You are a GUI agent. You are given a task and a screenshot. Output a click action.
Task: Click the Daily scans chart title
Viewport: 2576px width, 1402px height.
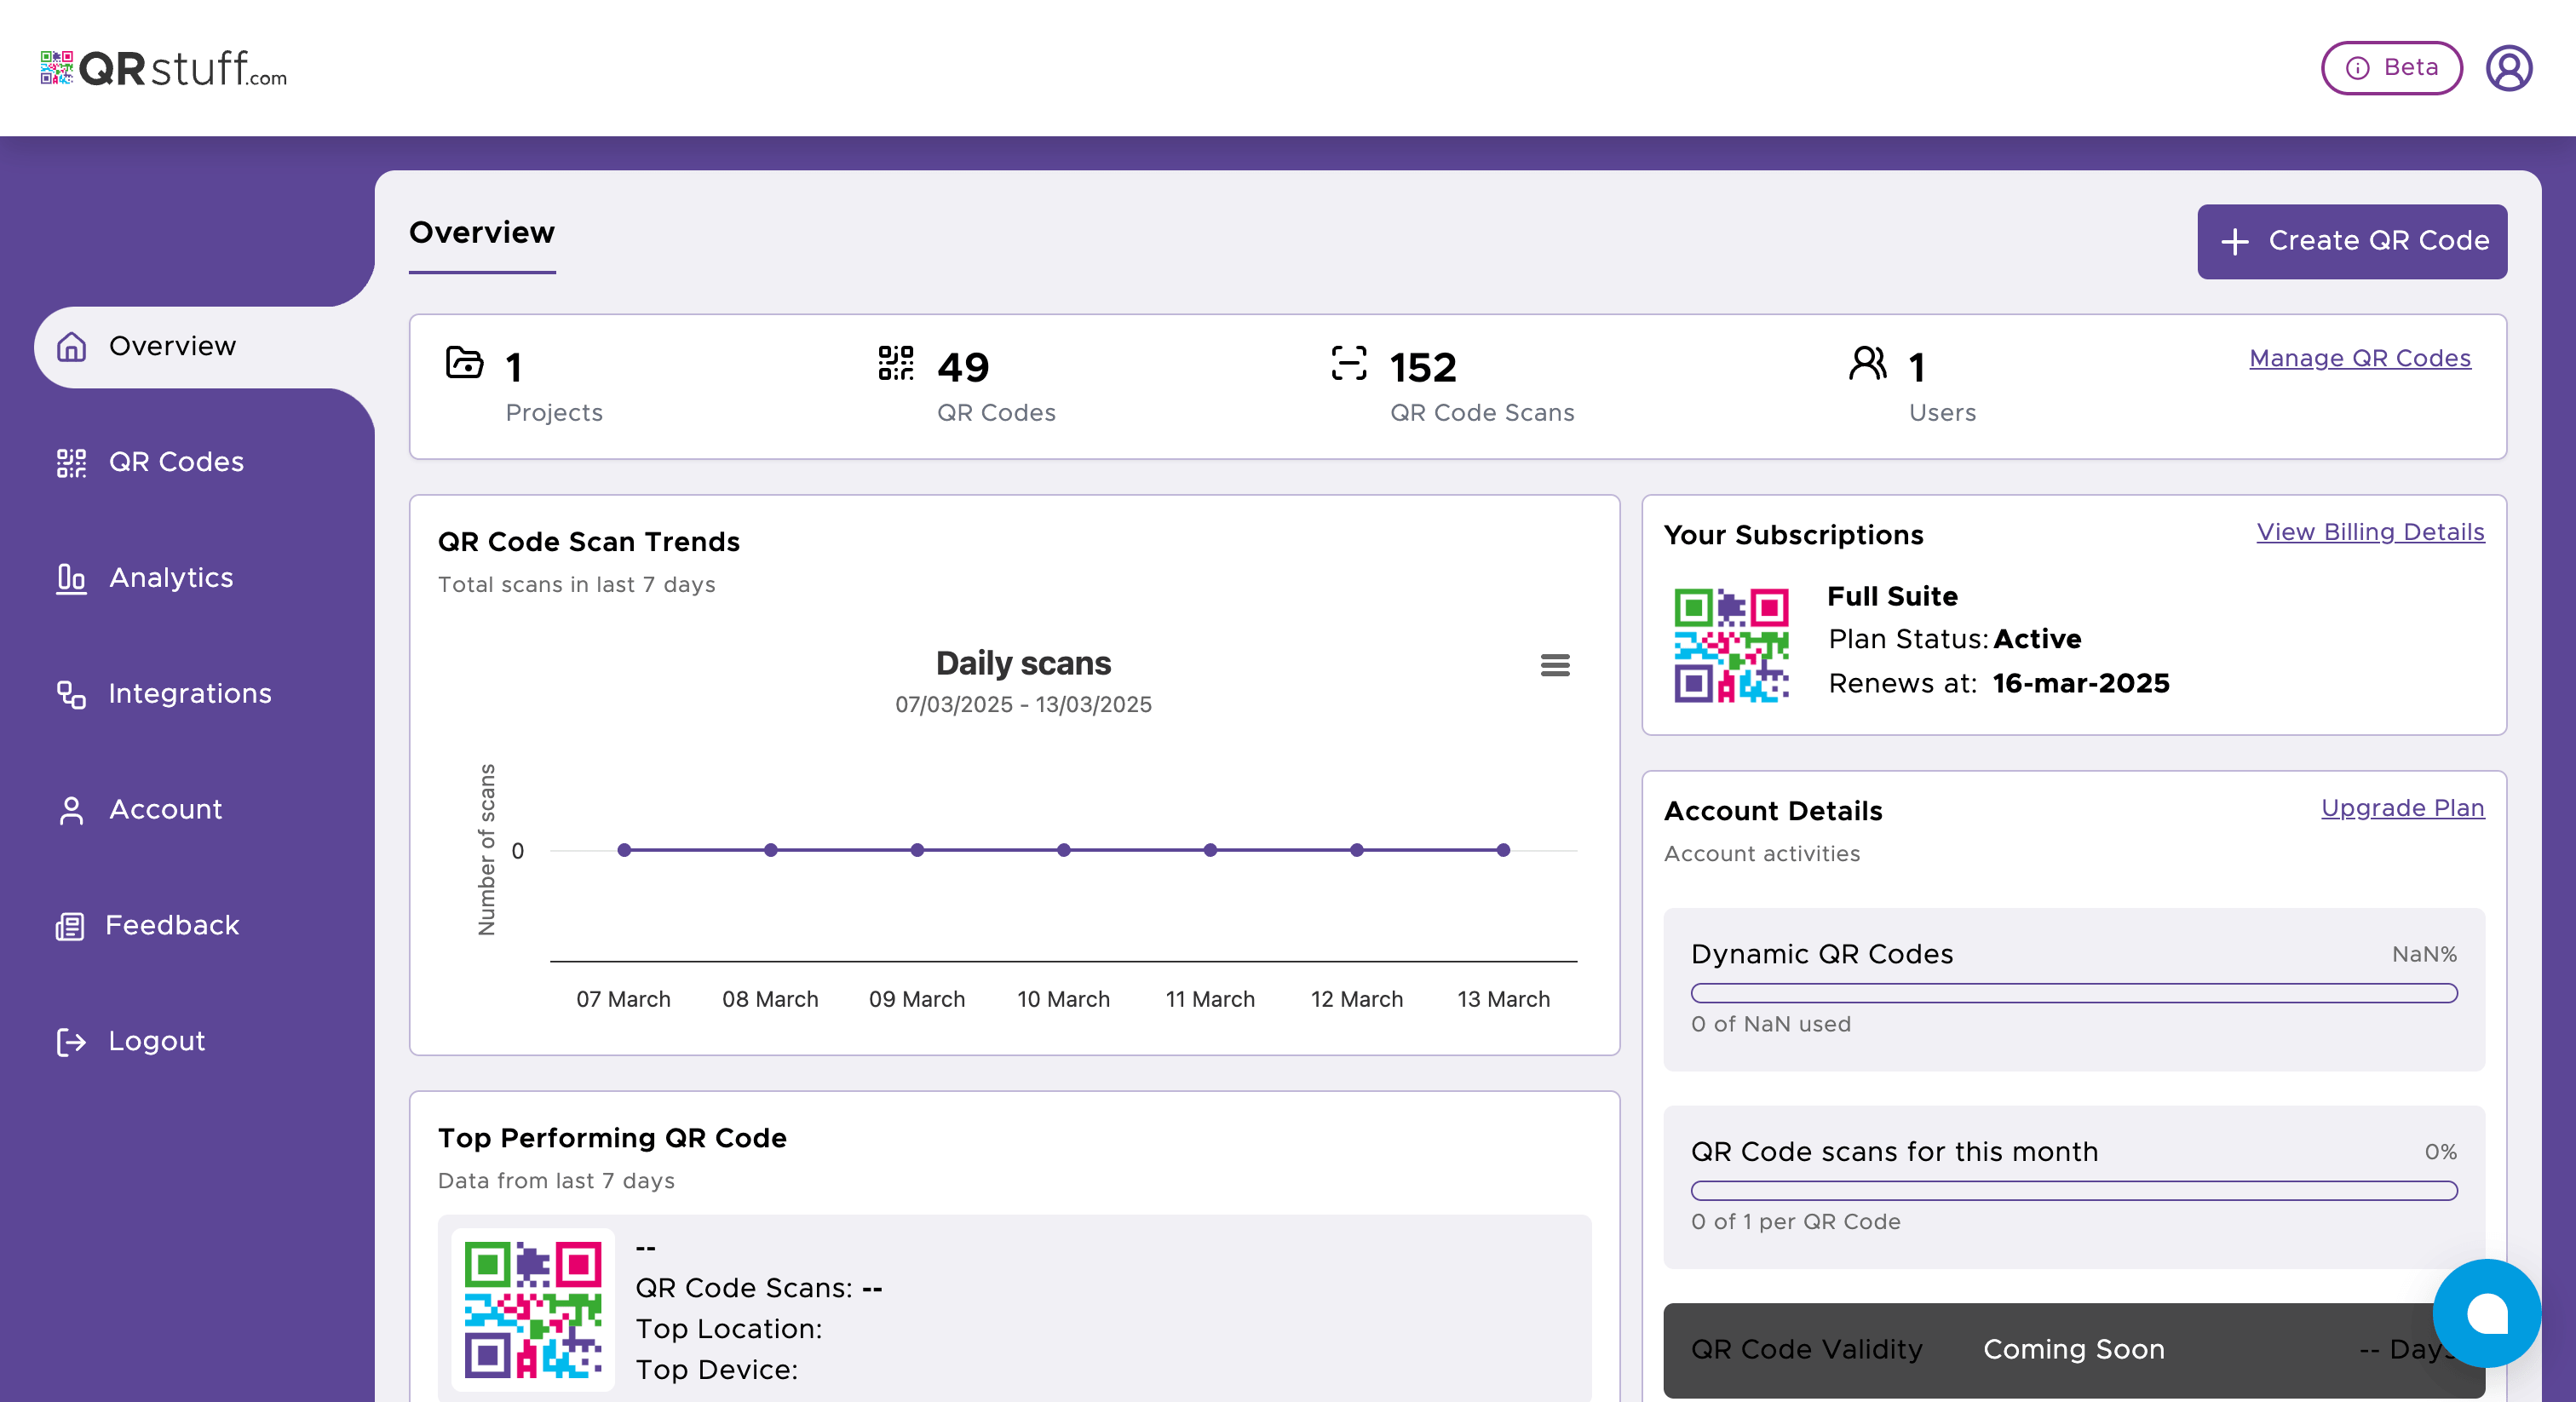[1023, 664]
